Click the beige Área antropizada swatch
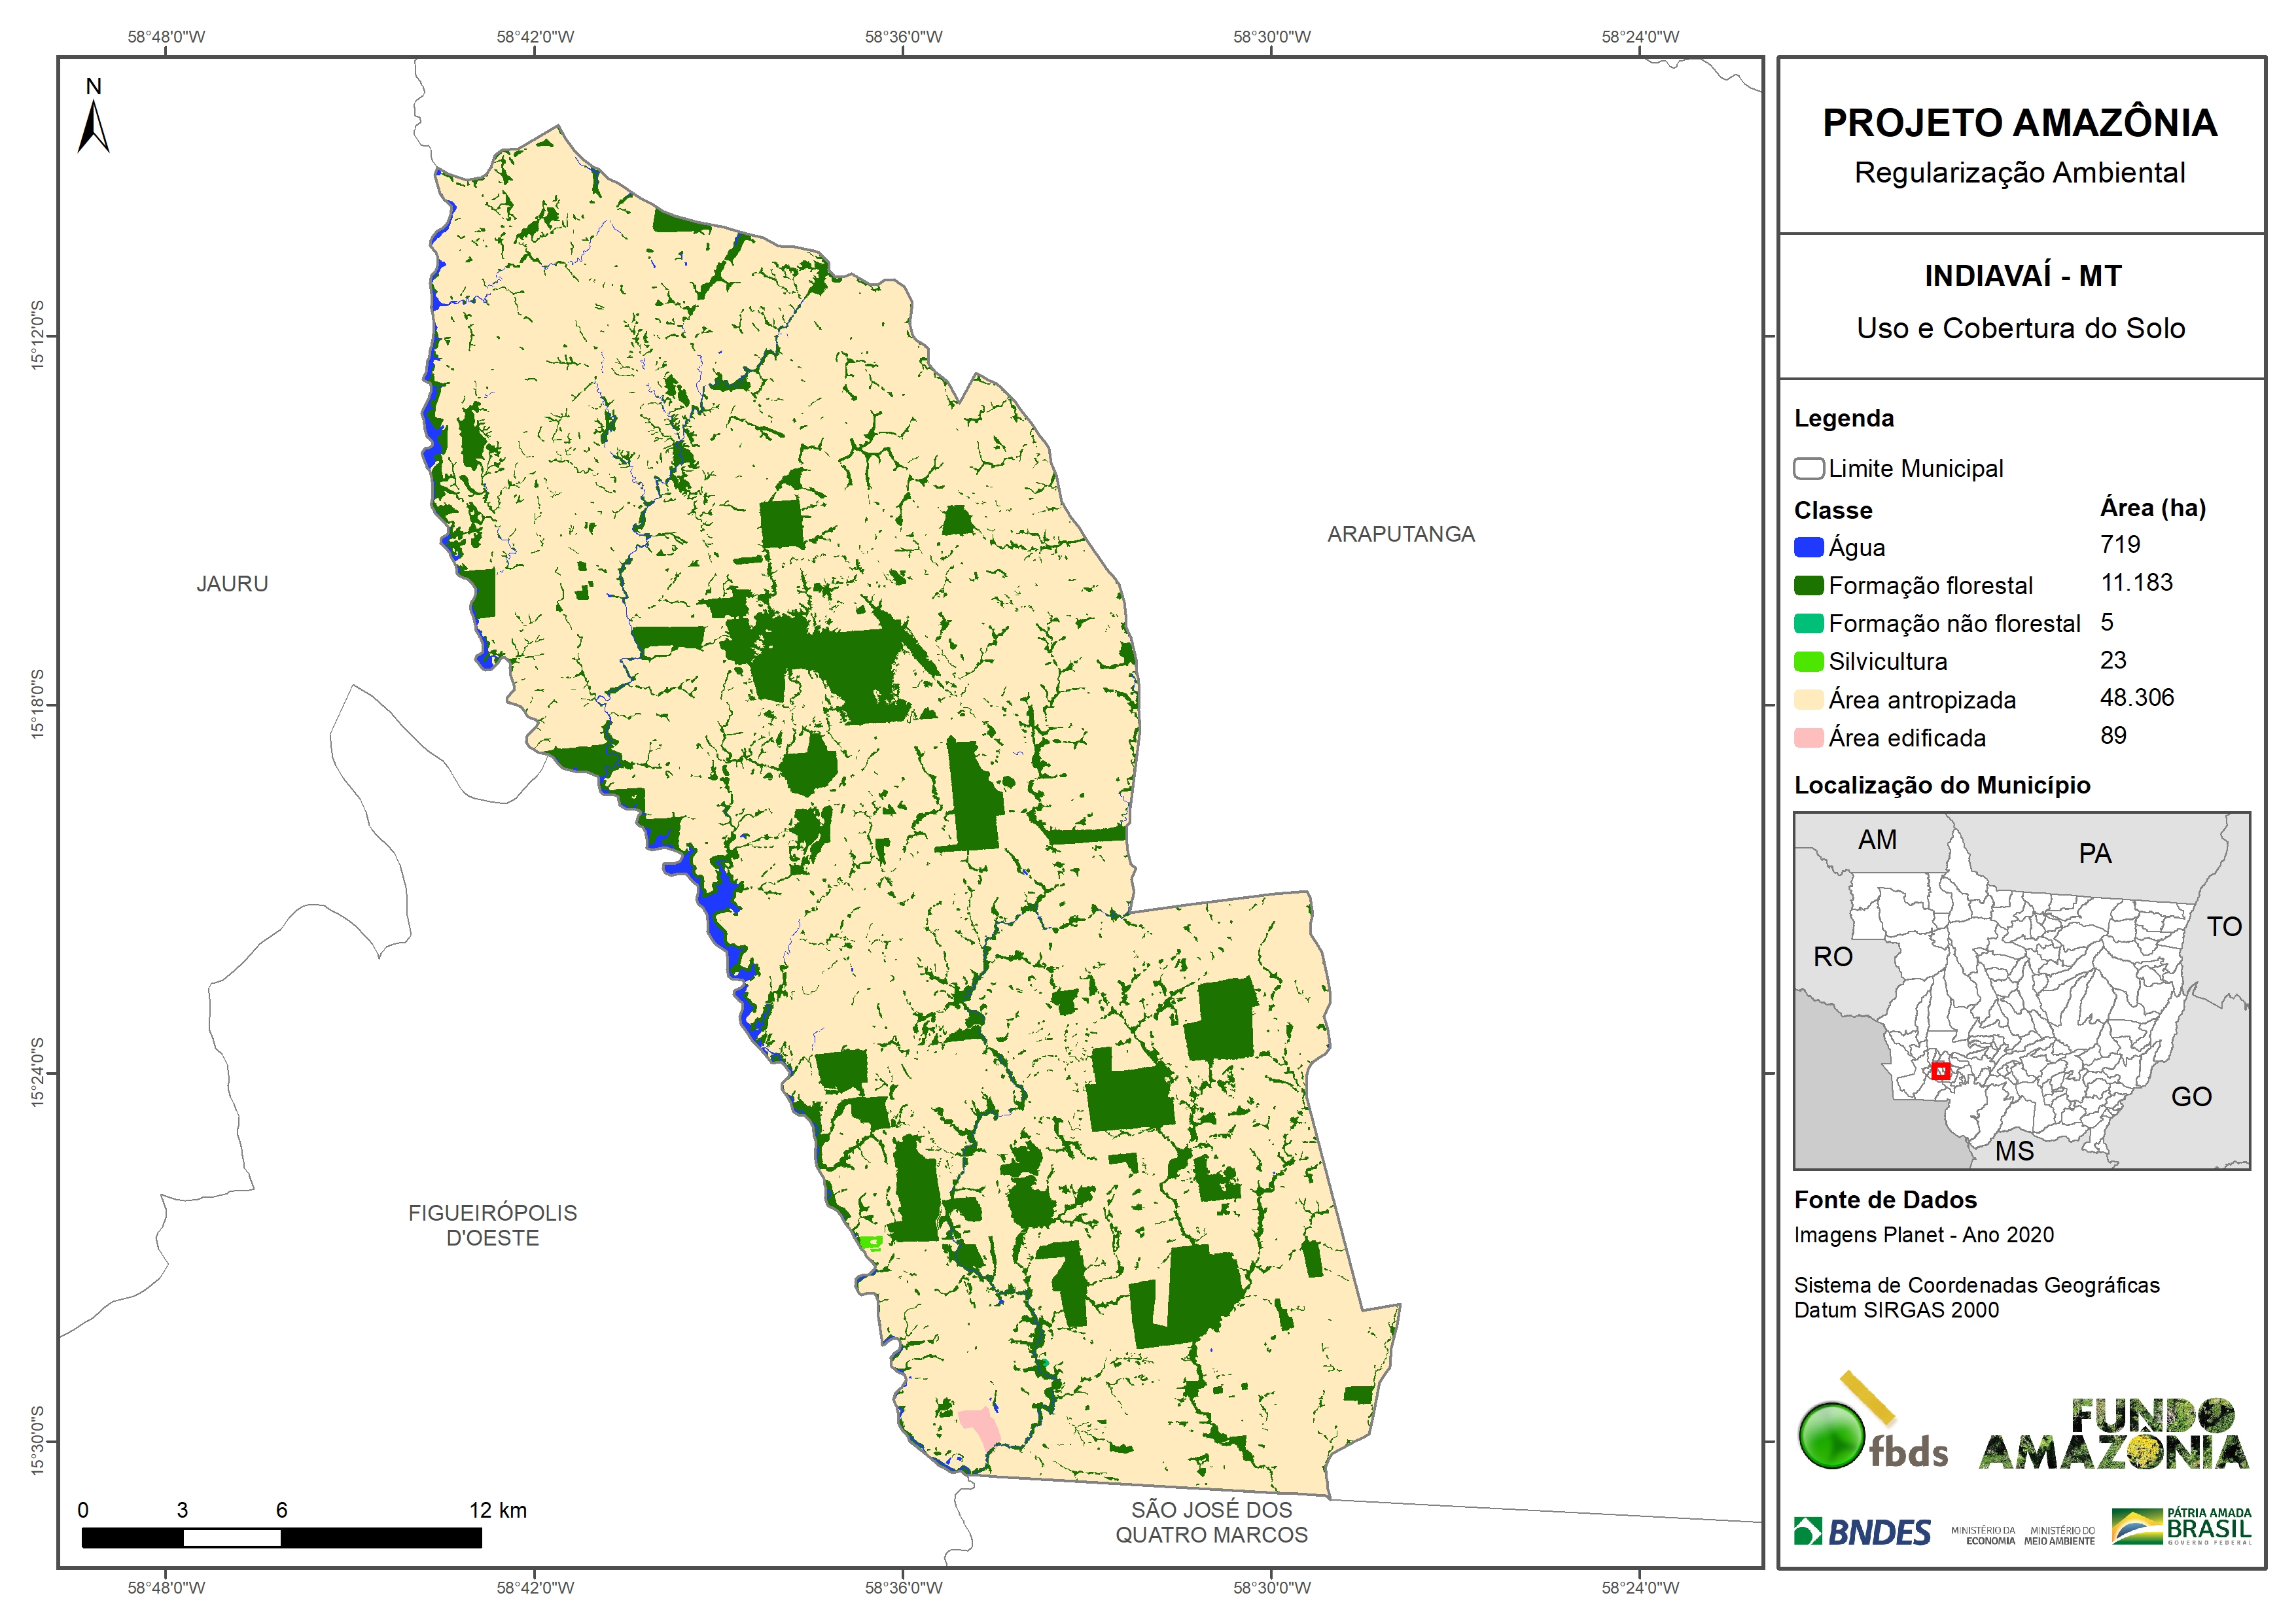Image resolution: width=2296 pixels, height=1623 pixels. tap(1808, 699)
